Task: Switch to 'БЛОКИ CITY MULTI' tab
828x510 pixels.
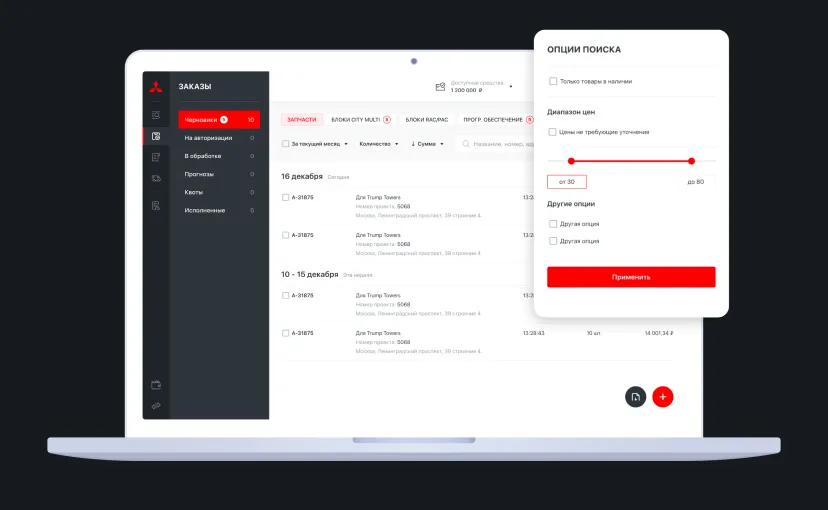Action: click(361, 120)
